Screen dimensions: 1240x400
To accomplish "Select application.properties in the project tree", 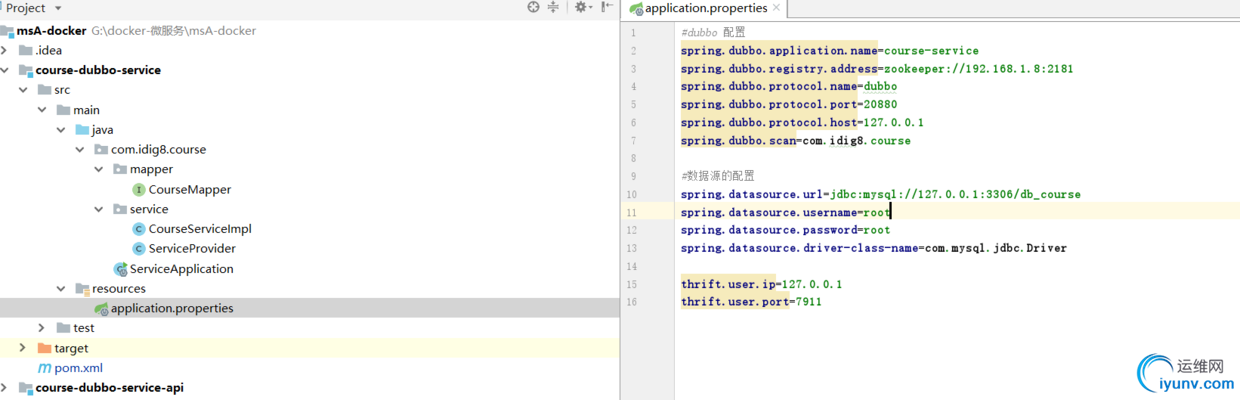I will 171,308.
